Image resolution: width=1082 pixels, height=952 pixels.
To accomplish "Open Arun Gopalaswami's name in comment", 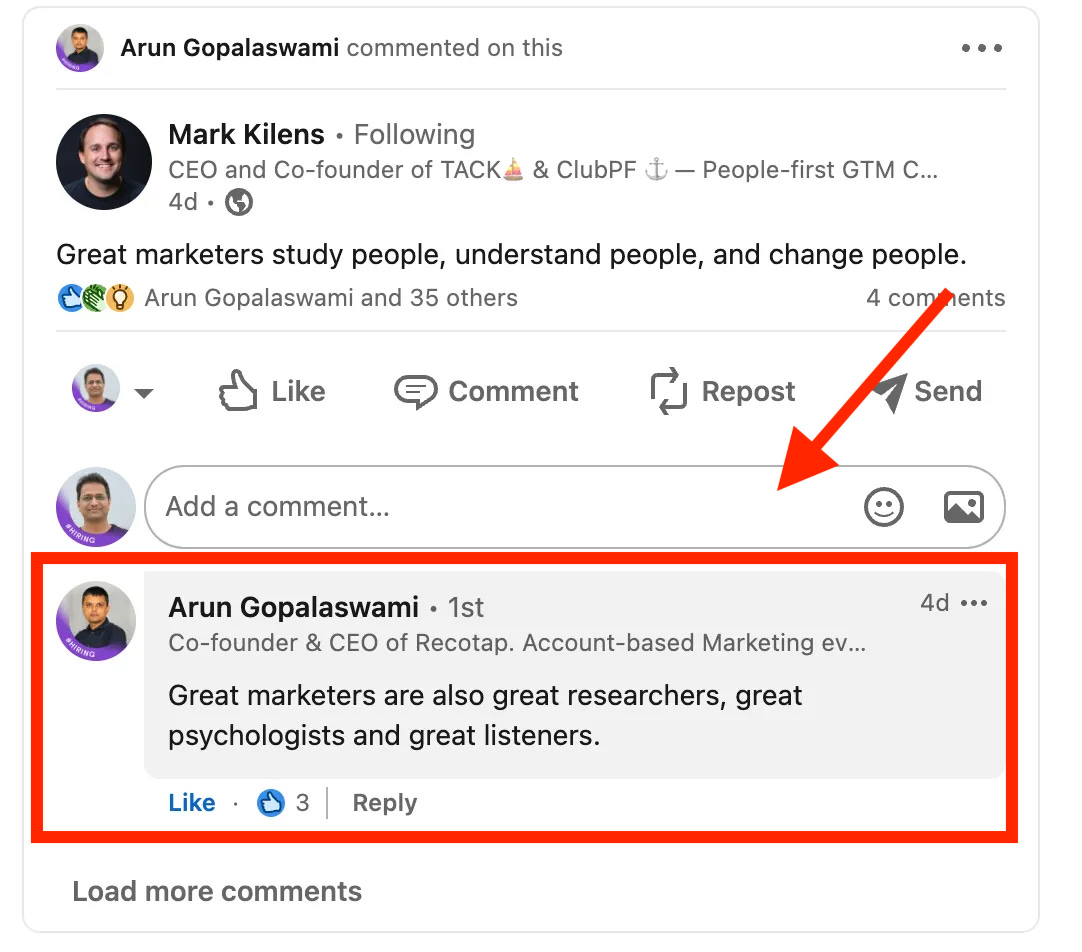I will [x=293, y=607].
